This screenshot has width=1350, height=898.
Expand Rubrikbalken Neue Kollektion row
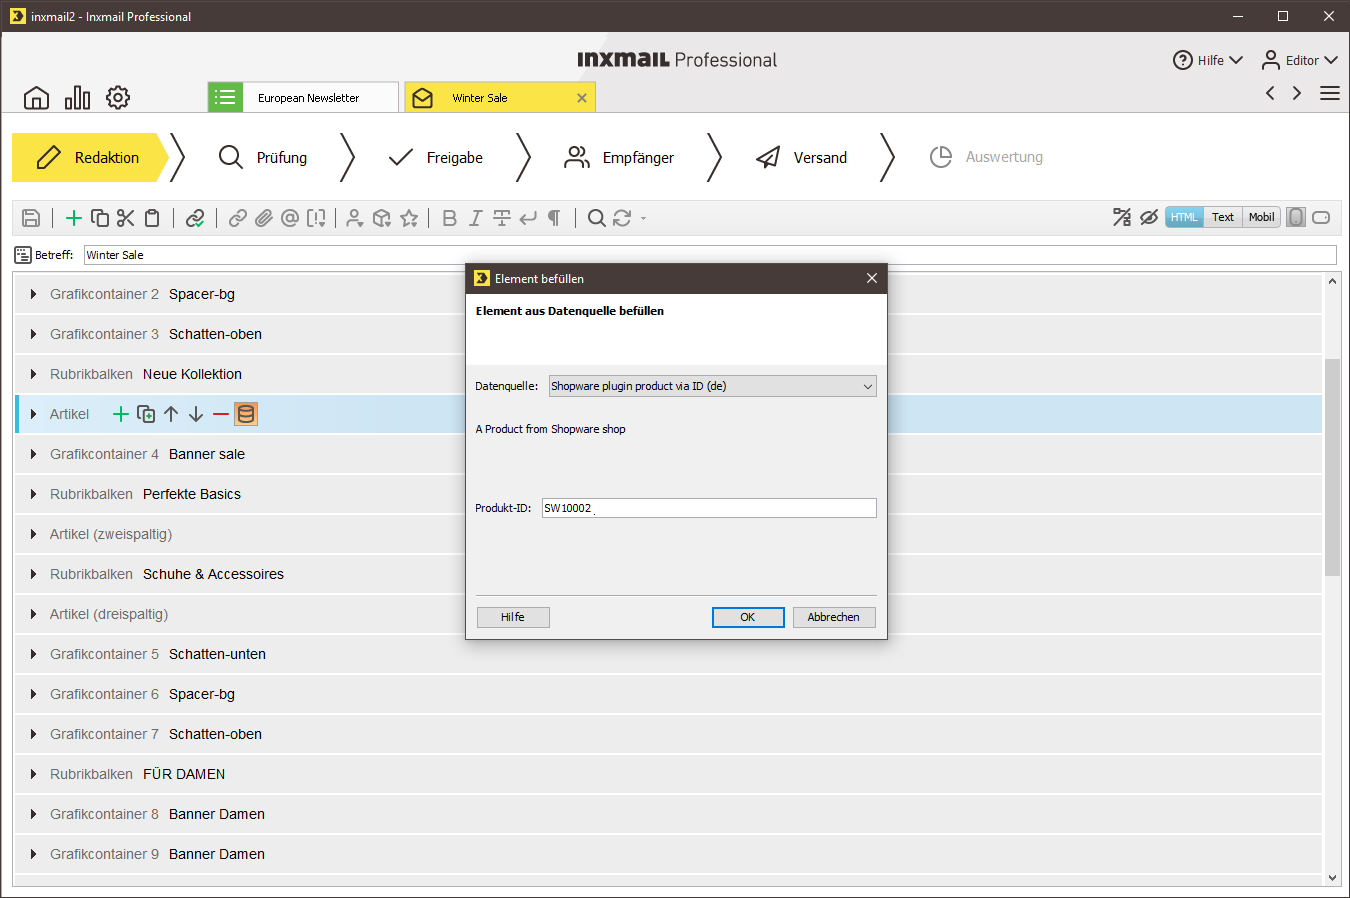(x=33, y=374)
